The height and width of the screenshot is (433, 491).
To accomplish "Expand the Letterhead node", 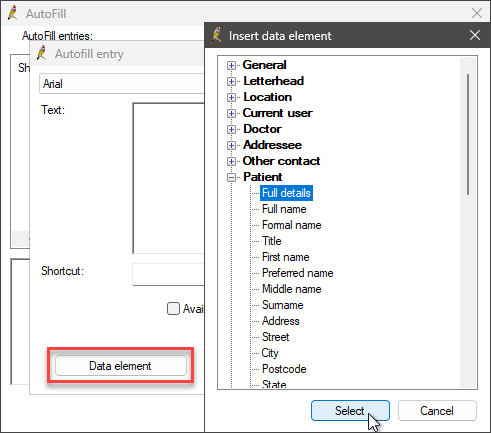I will point(231,81).
